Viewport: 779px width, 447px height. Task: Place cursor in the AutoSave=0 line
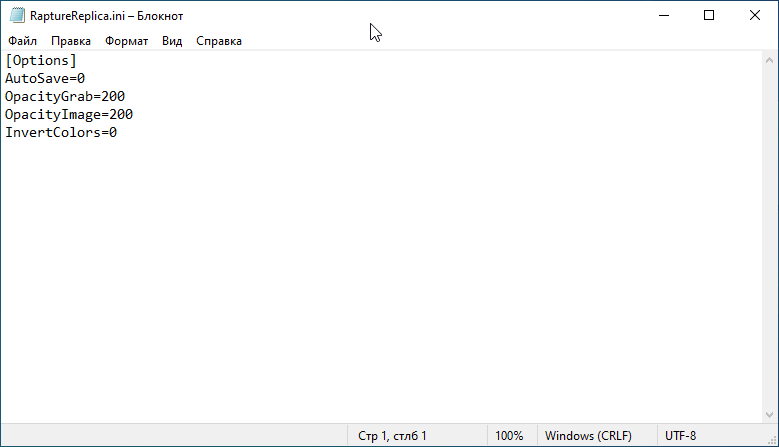pyautogui.click(x=45, y=78)
